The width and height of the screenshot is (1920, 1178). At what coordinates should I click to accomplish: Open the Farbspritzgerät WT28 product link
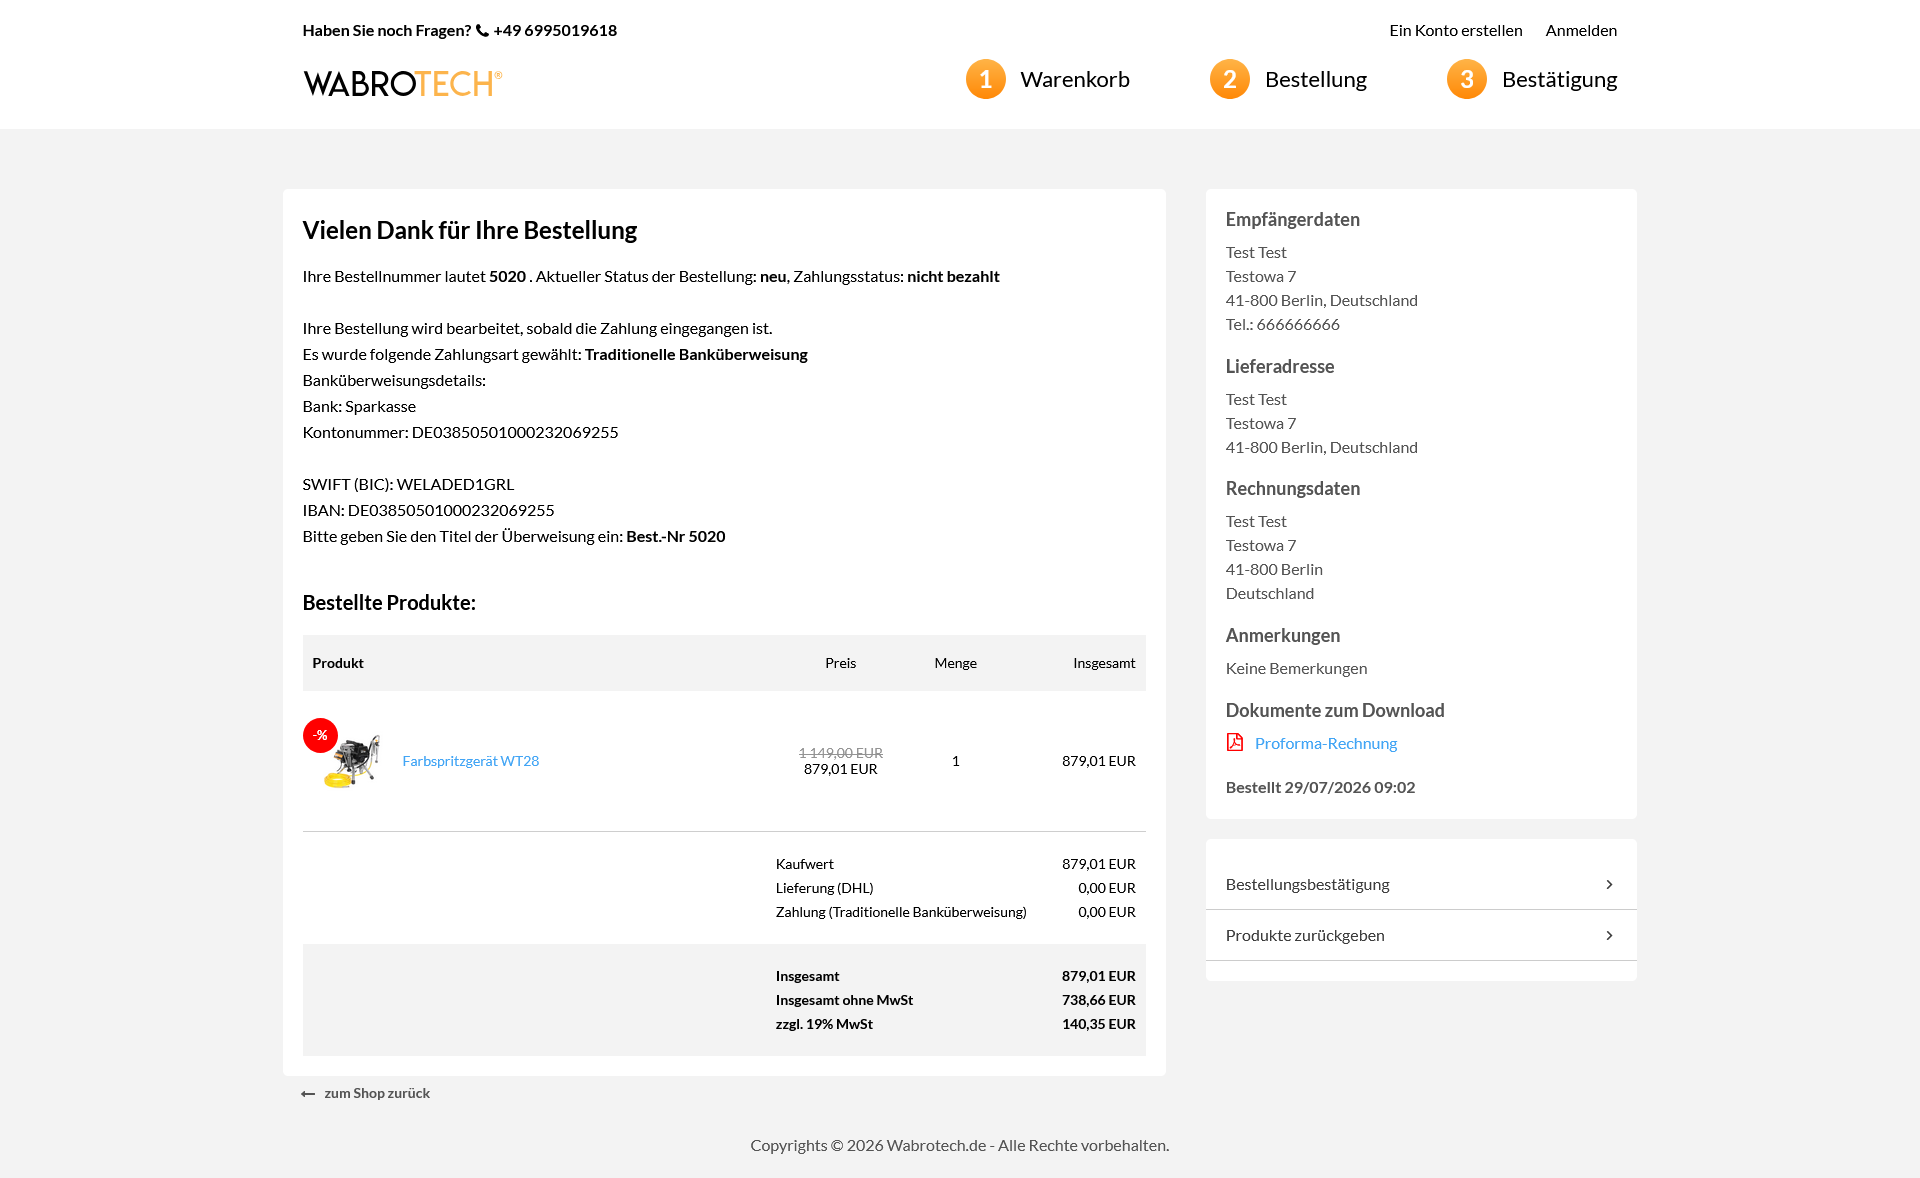[470, 761]
